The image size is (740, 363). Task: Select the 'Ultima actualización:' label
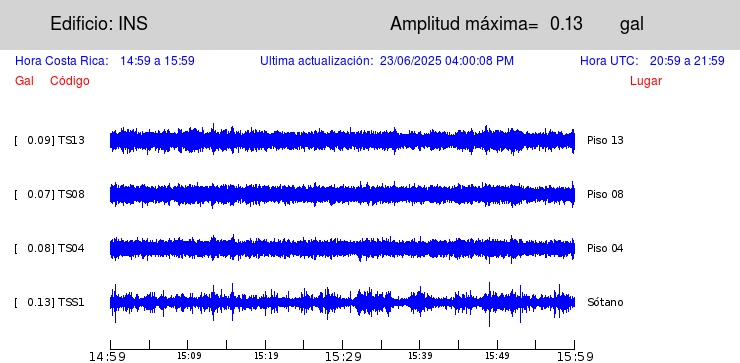pyautogui.click(x=317, y=61)
